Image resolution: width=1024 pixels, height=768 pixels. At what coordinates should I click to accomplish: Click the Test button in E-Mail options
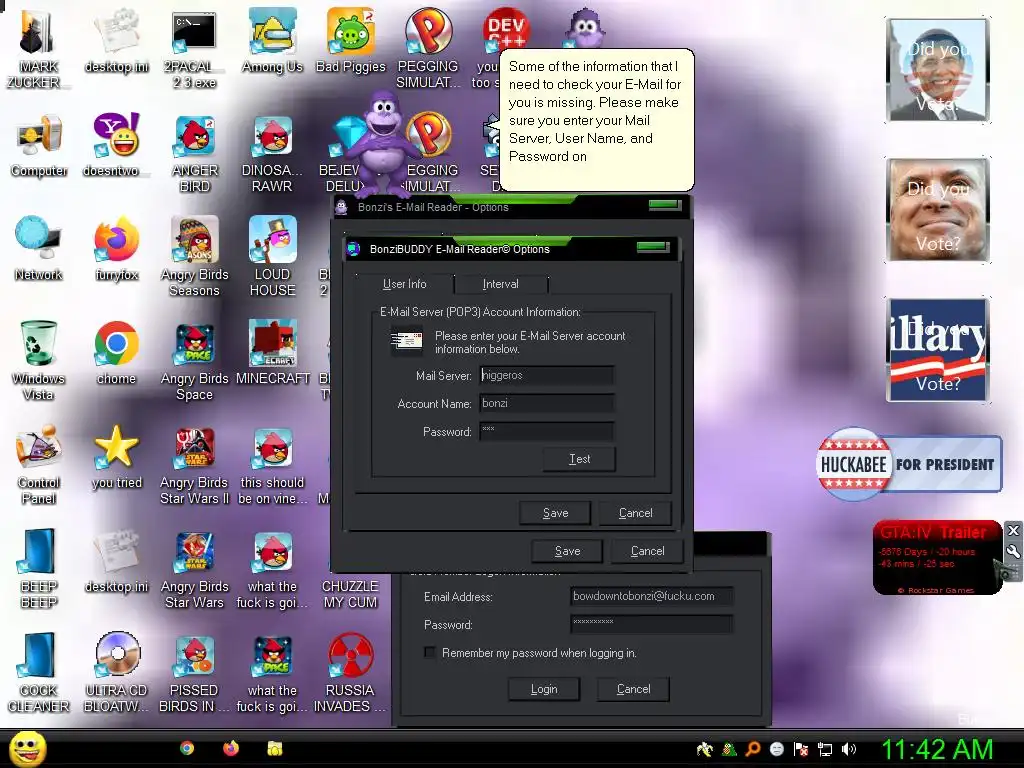(579, 459)
